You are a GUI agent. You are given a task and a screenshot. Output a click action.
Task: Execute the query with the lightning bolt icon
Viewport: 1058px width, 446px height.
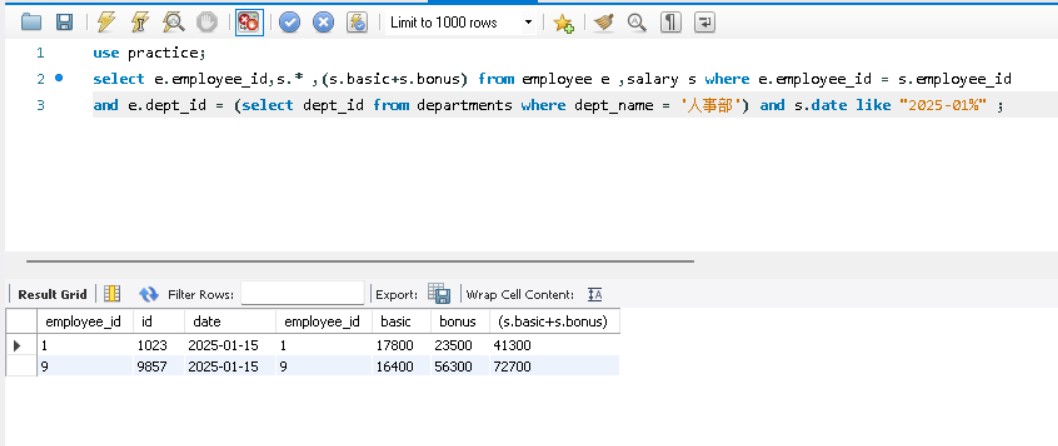(106, 22)
